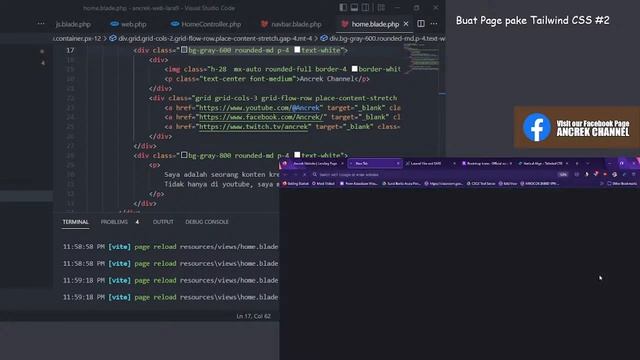The image size is (640, 360).
Task: Click browser back arrow
Action: [286, 174]
